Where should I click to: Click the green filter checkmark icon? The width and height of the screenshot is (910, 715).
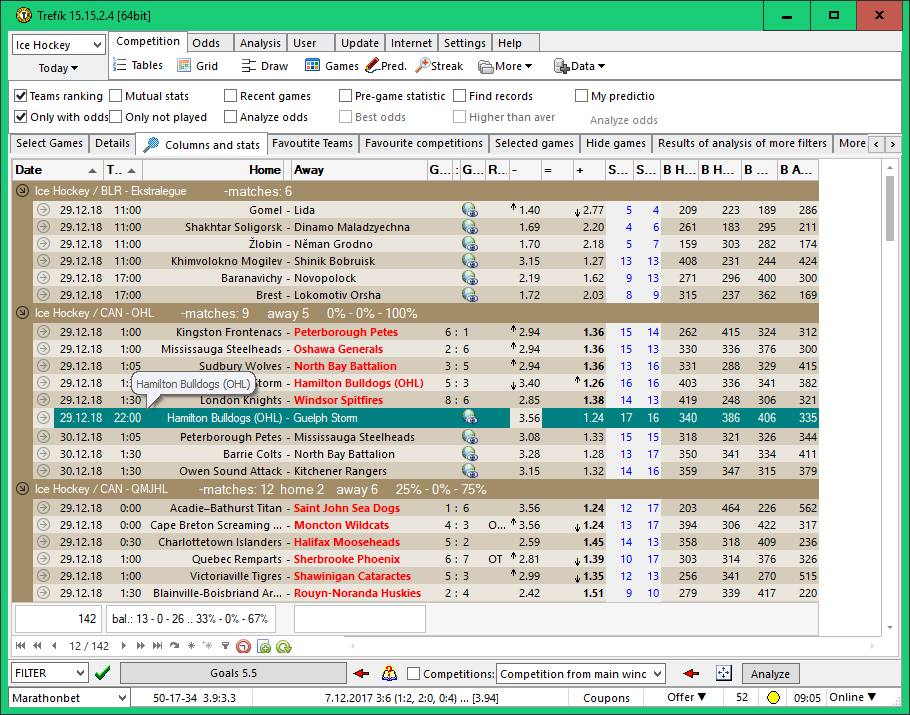[x=102, y=673]
